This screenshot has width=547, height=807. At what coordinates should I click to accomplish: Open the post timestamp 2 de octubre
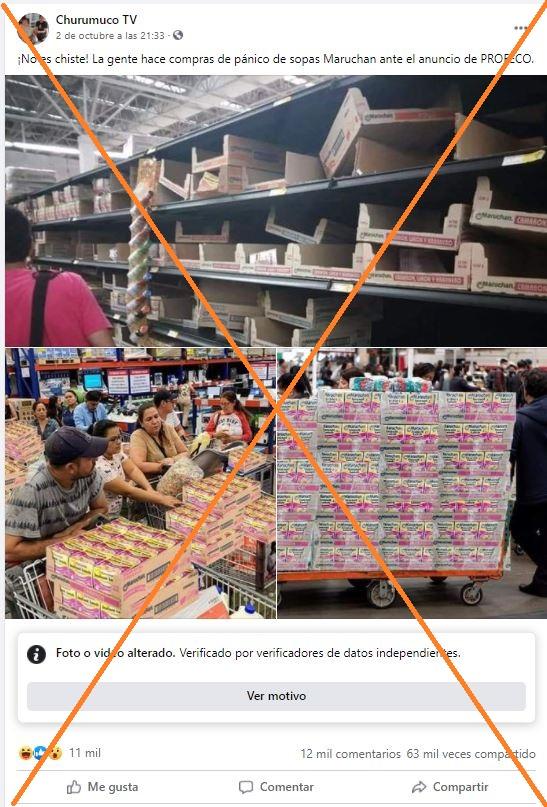[110, 36]
